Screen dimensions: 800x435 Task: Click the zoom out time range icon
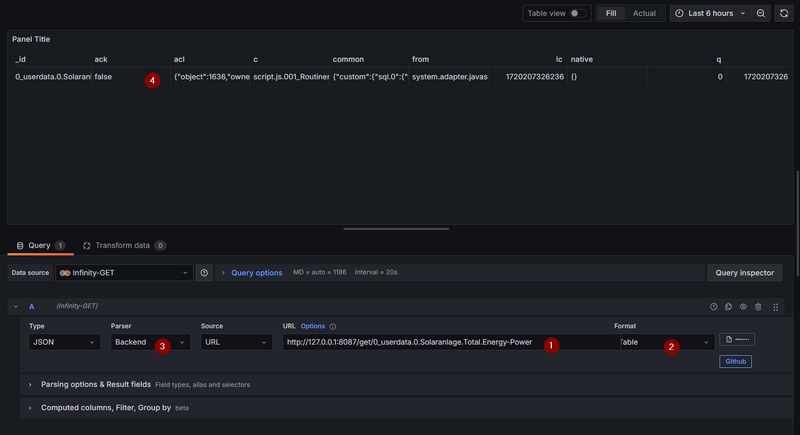[x=760, y=13]
